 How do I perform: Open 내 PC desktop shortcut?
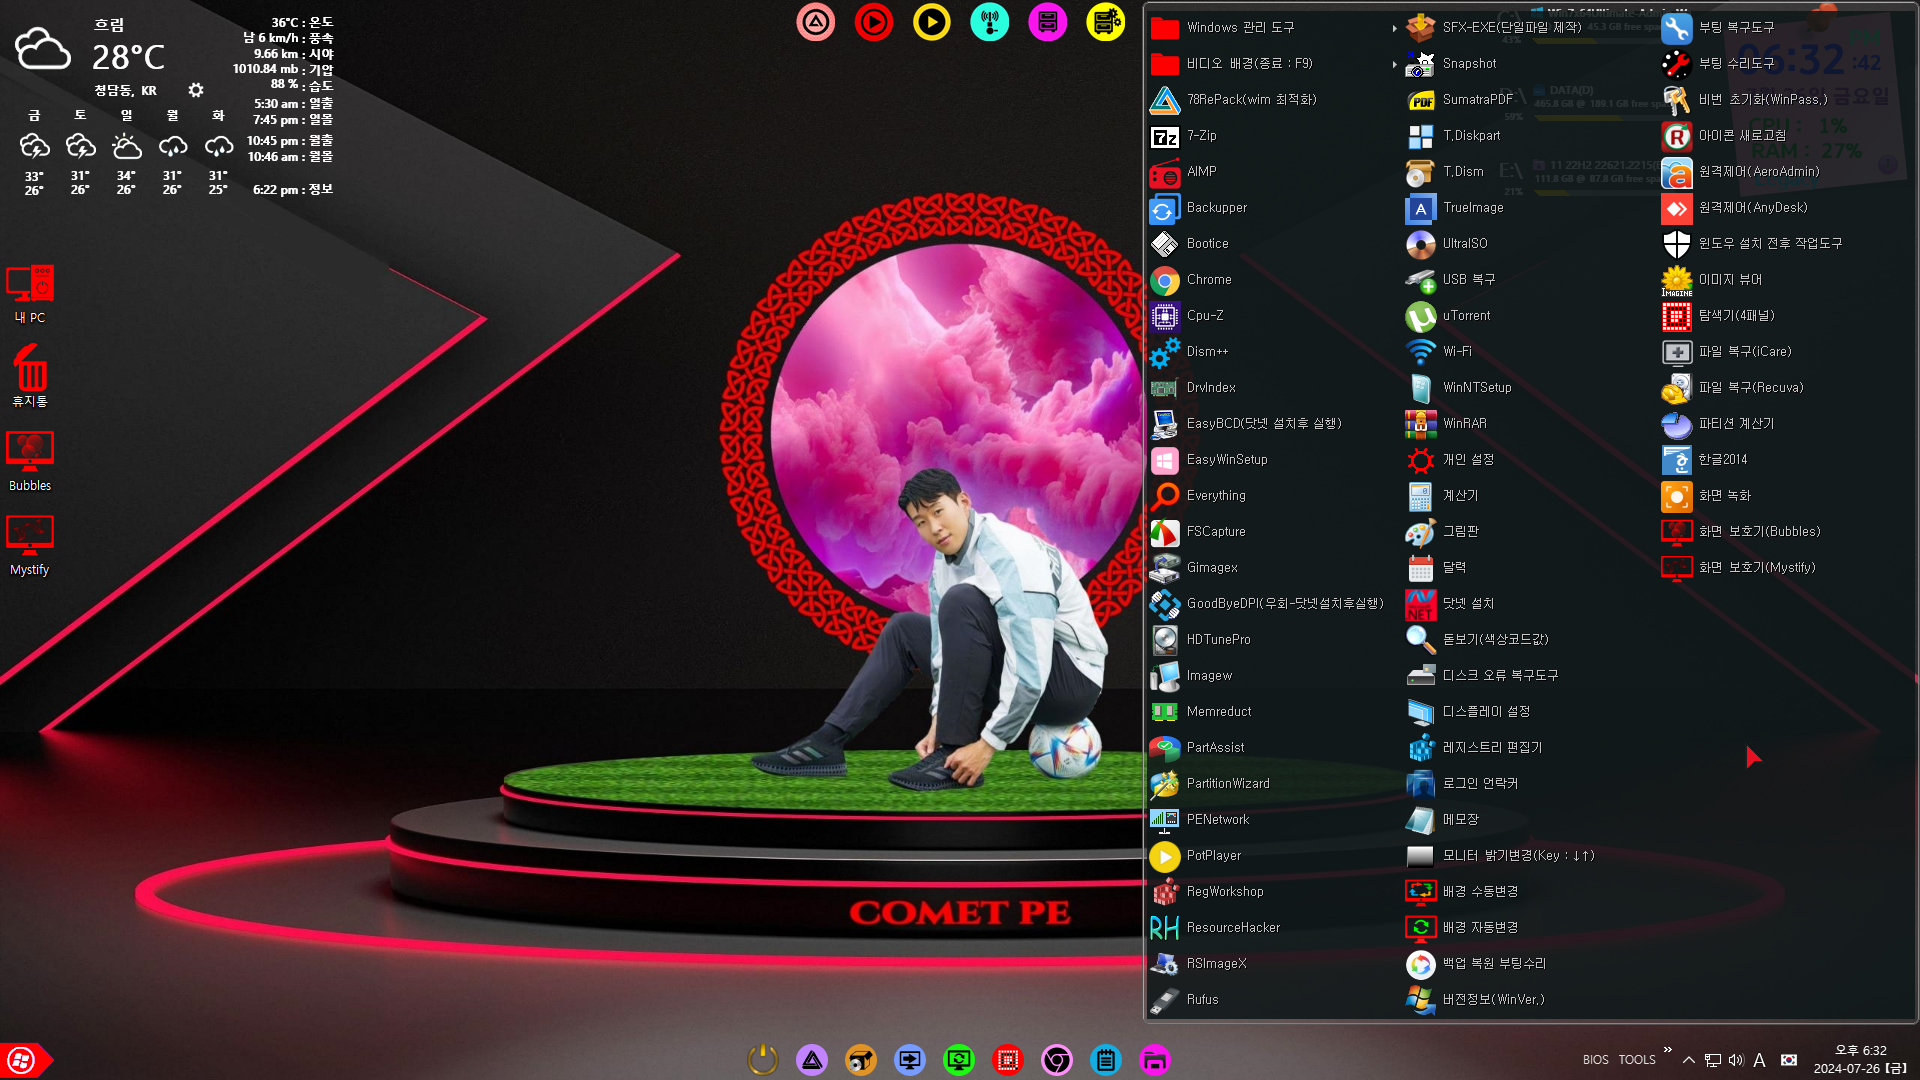[x=30, y=294]
